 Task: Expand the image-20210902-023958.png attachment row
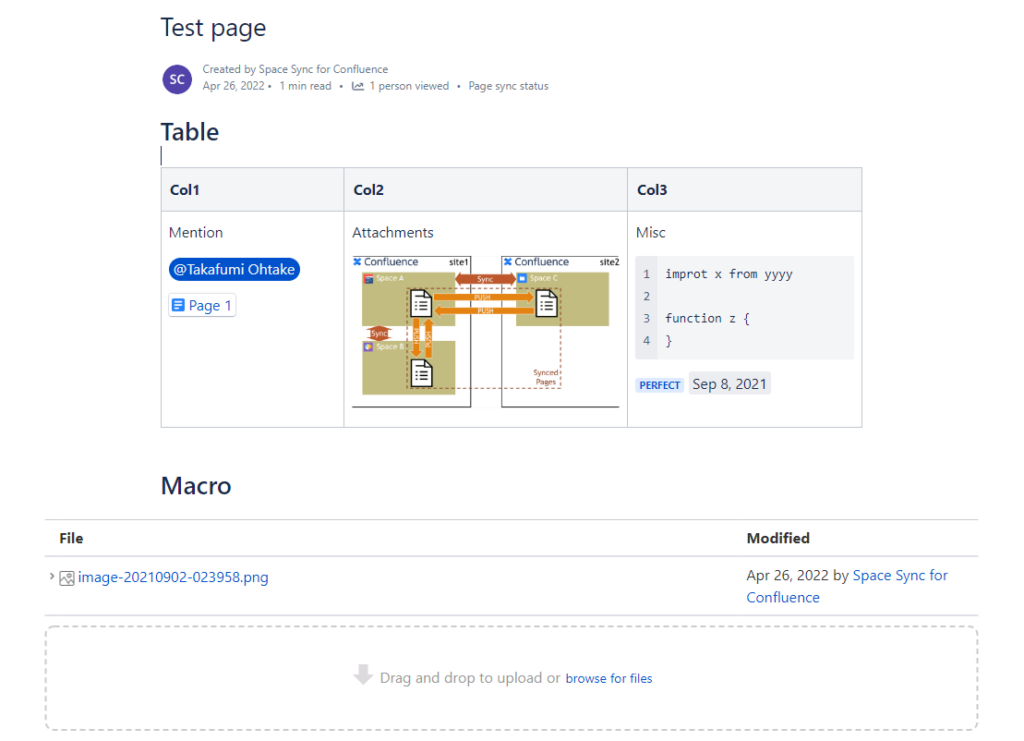tap(52, 576)
